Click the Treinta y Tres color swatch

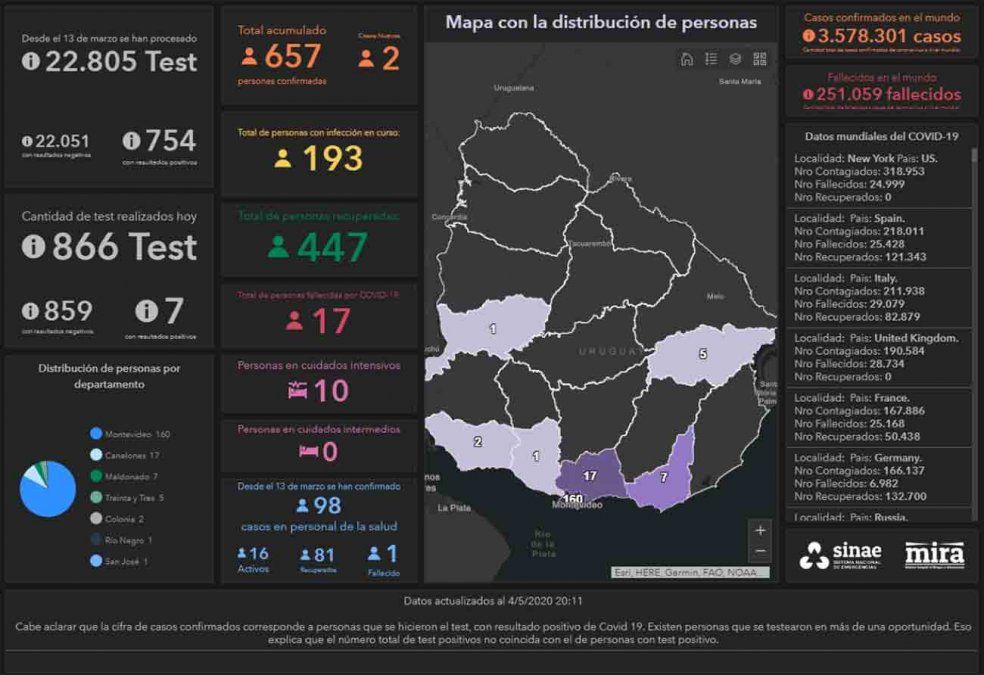point(96,497)
